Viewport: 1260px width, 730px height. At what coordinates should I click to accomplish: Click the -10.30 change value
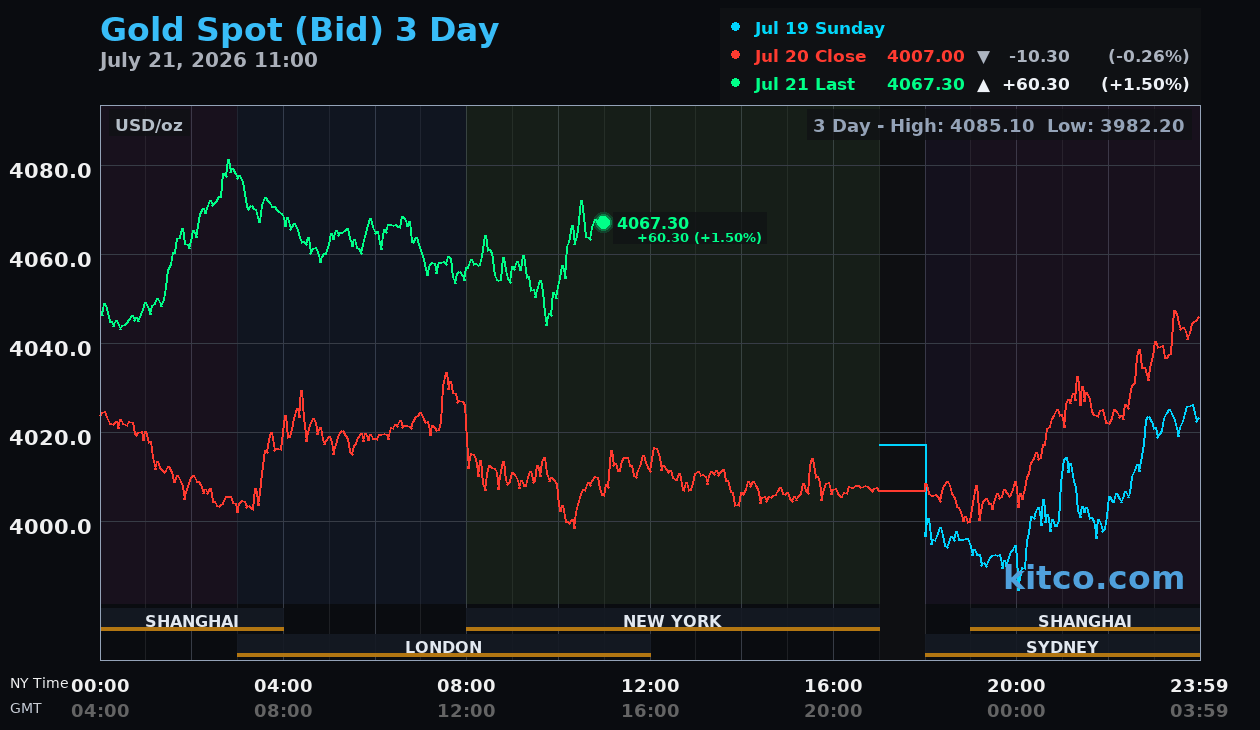coord(1039,57)
